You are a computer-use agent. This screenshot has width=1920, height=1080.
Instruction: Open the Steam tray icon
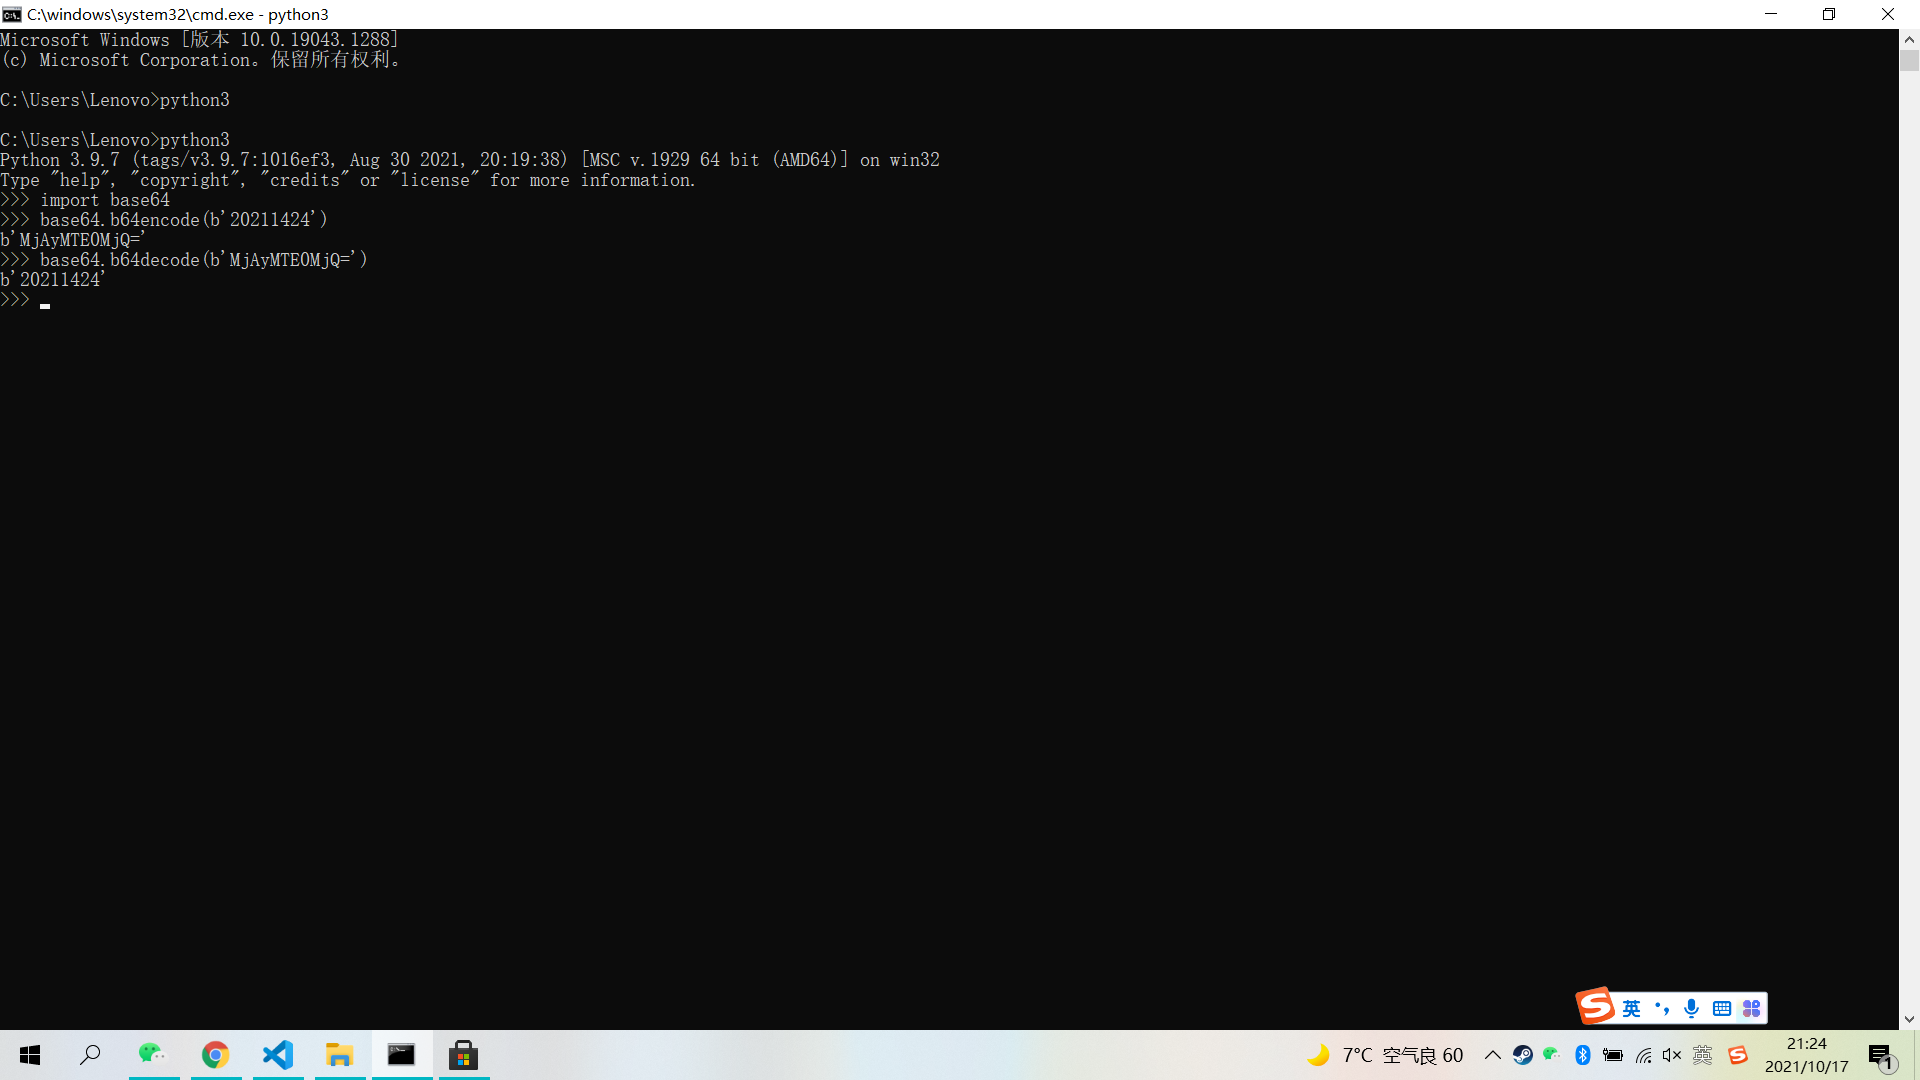click(1522, 1055)
